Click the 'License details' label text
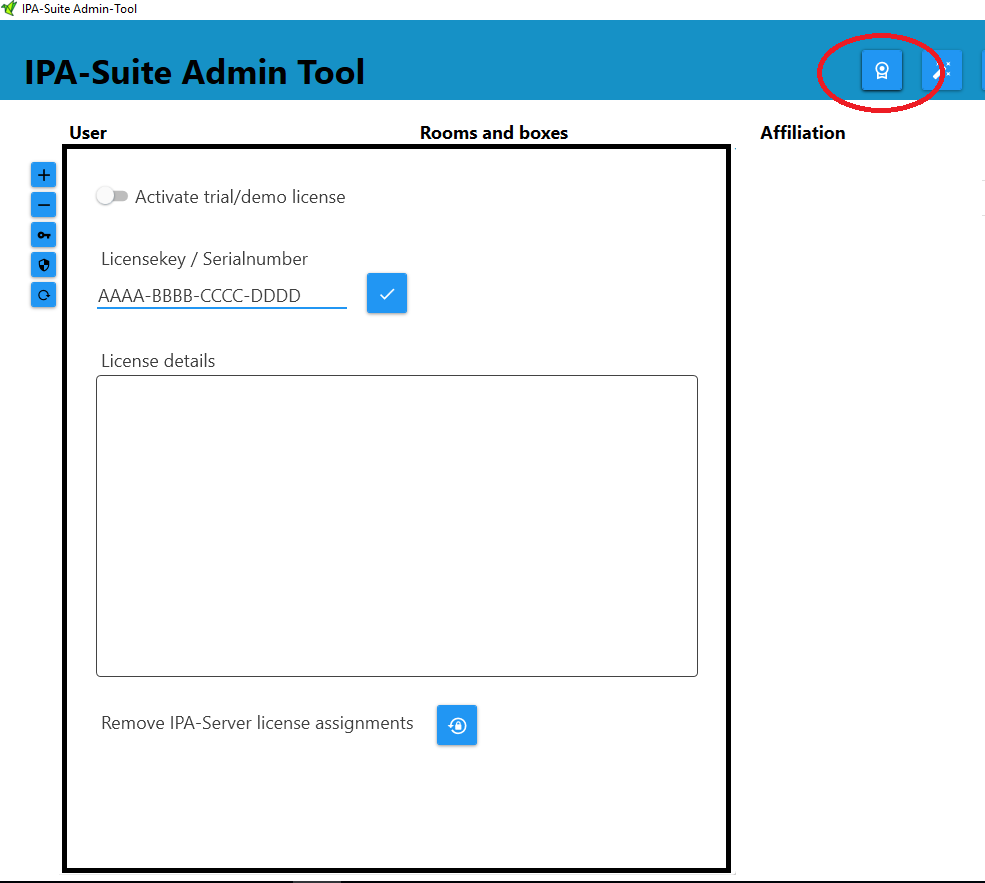Screen dimensions: 985x883 158,361
